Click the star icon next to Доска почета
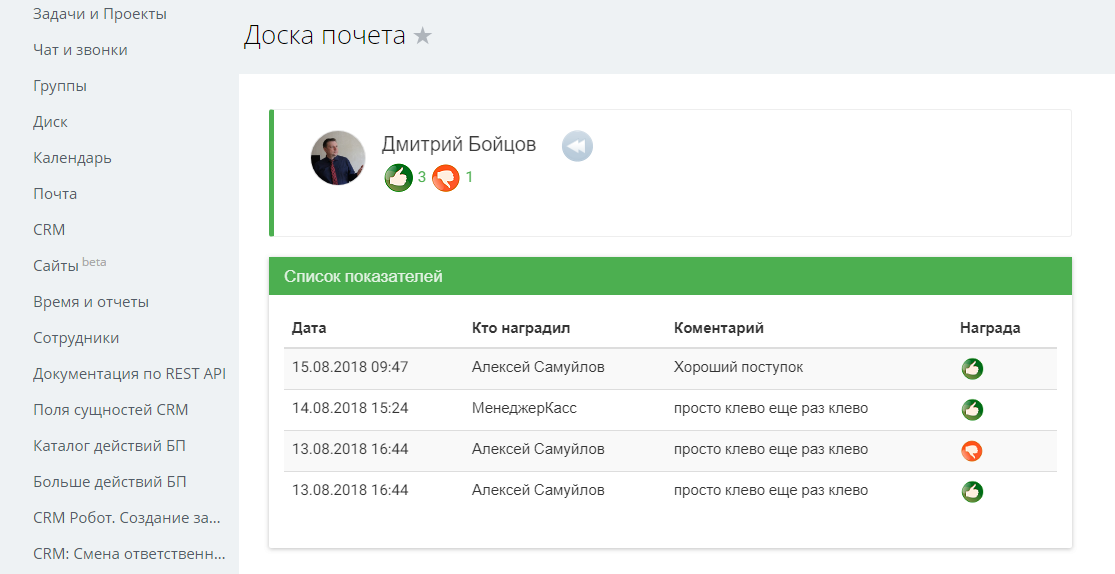 [423, 37]
